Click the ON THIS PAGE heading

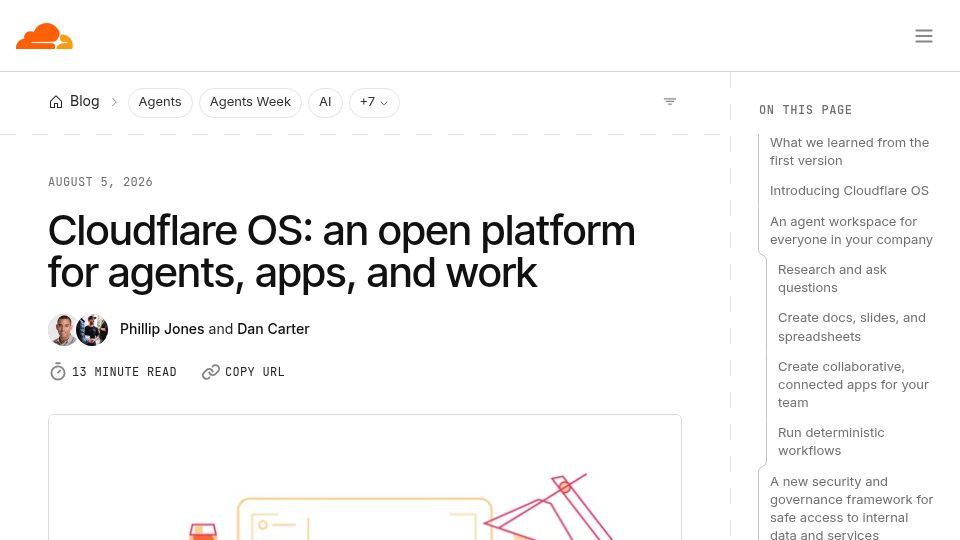tap(805, 110)
